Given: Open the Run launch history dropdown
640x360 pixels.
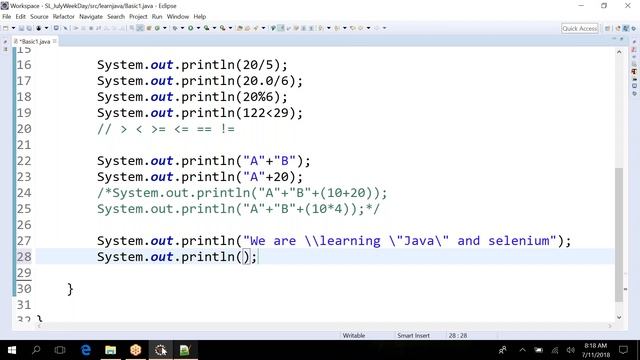Looking at the screenshot, I should [199, 28].
